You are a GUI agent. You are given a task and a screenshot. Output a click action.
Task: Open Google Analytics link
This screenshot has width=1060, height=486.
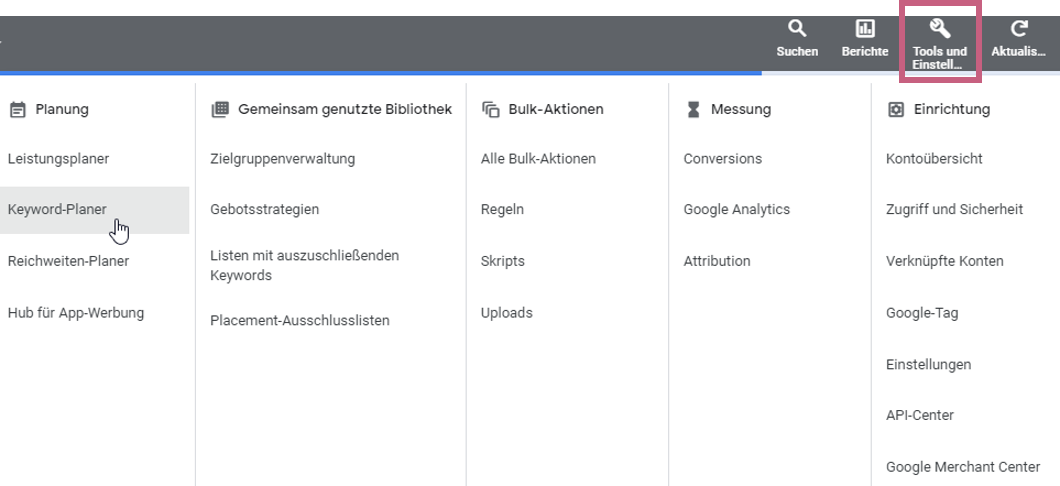tap(736, 210)
